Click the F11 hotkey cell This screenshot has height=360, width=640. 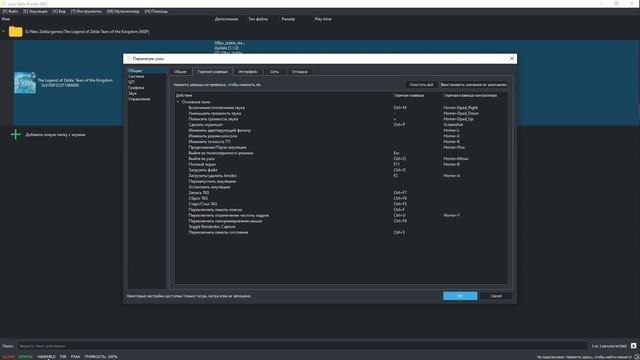point(397,164)
